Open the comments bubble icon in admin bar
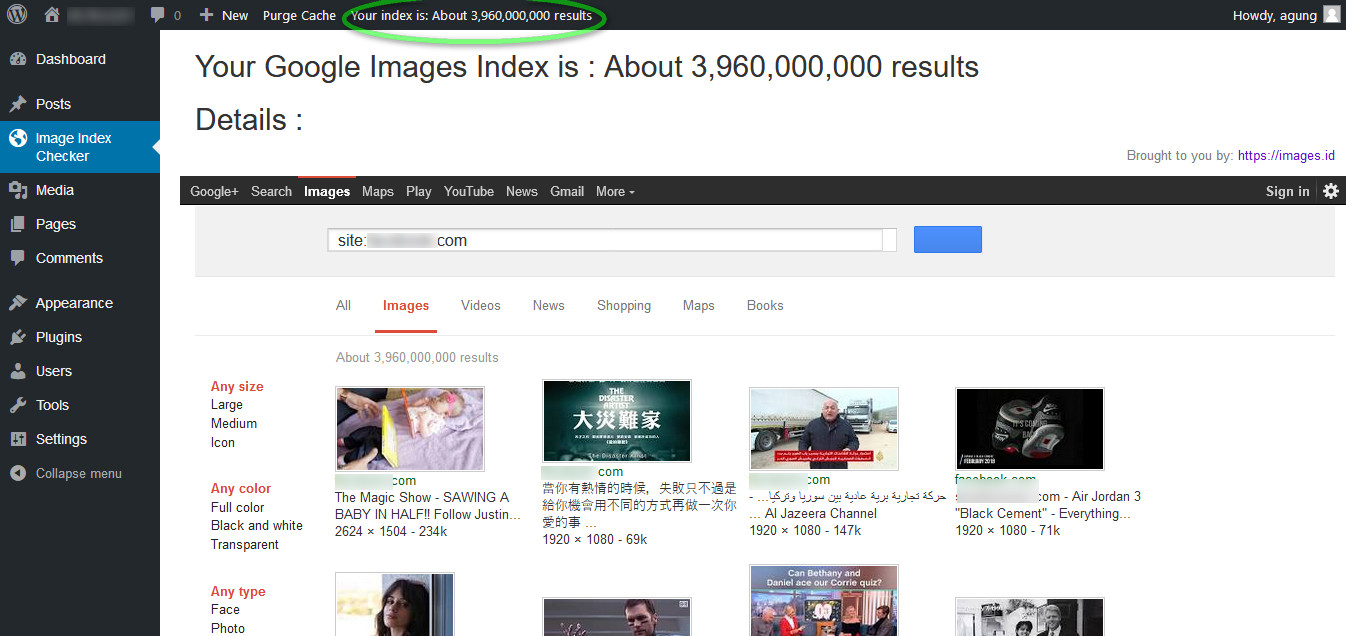 click(x=158, y=15)
